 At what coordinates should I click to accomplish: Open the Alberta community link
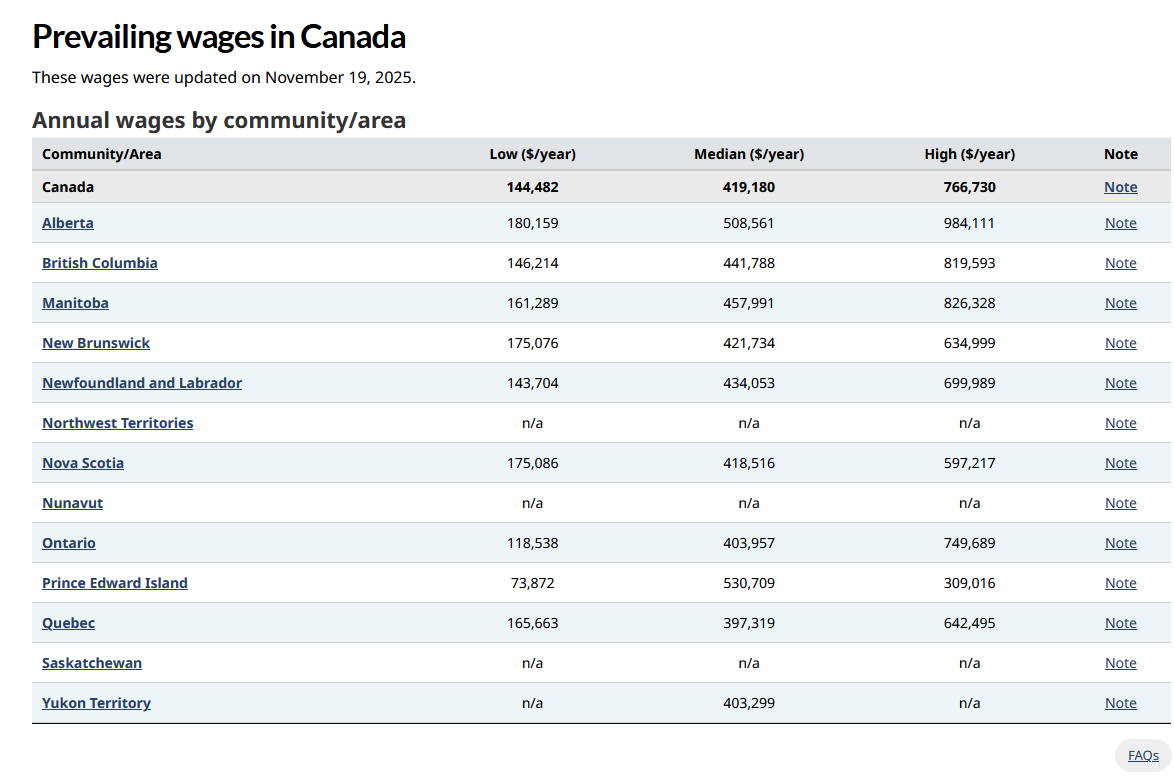pyautogui.click(x=68, y=223)
